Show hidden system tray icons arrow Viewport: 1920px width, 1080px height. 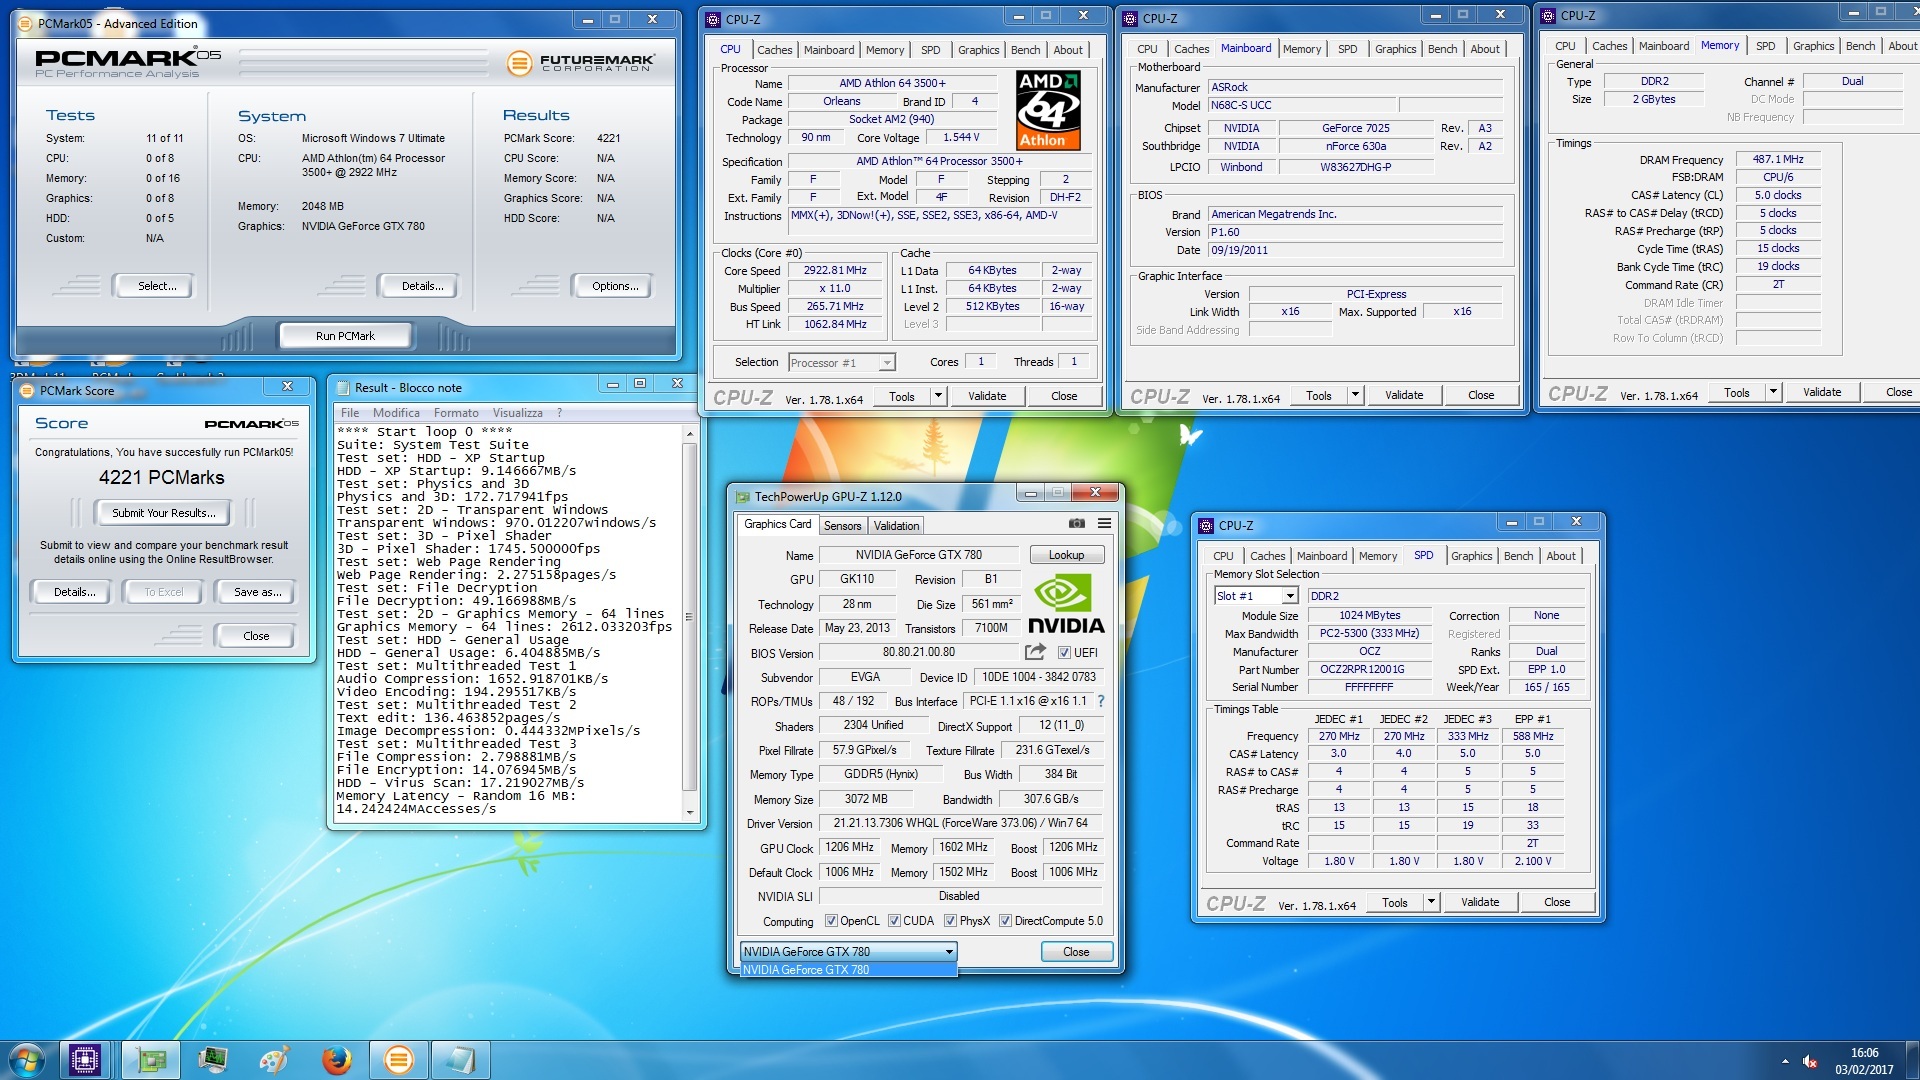click(x=1785, y=1061)
